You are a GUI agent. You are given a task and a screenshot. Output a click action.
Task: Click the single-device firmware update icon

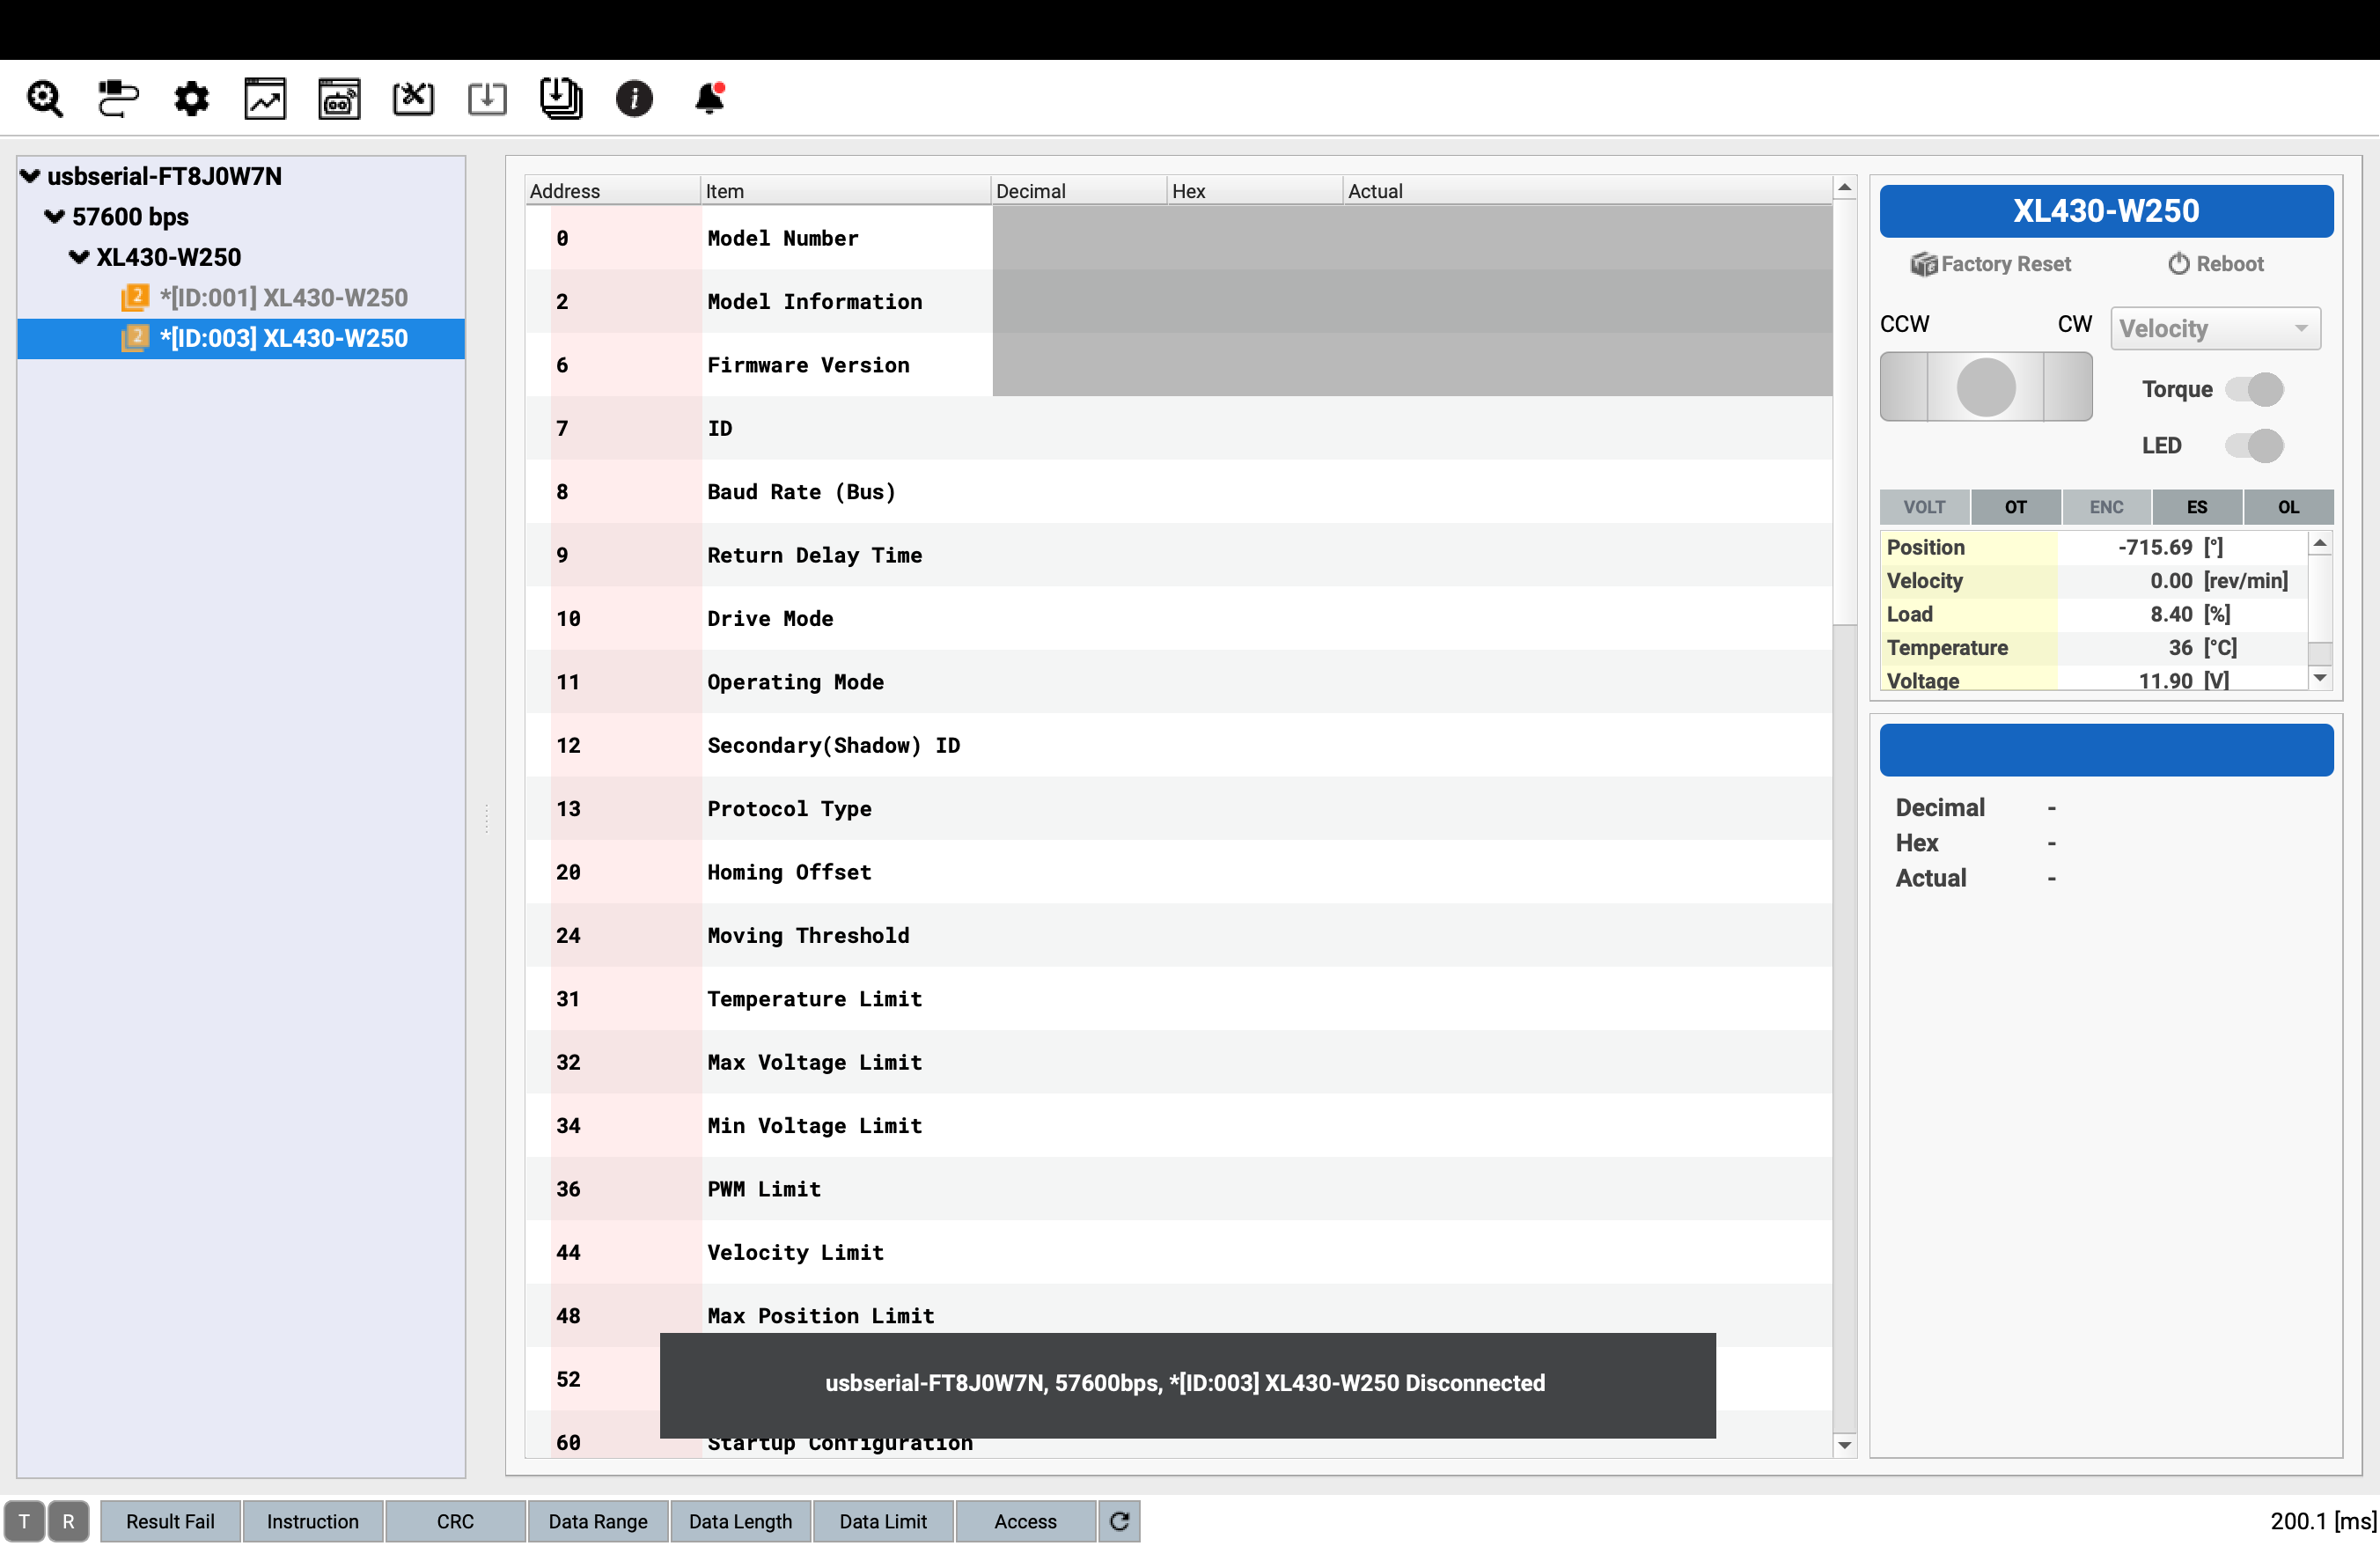tap(487, 98)
